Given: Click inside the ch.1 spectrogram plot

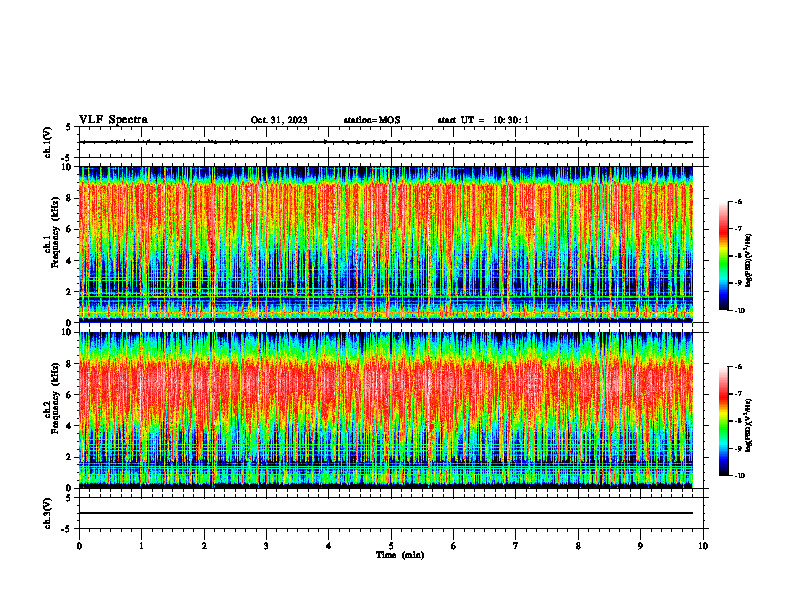Looking at the screenshot, I should (386, 244).
